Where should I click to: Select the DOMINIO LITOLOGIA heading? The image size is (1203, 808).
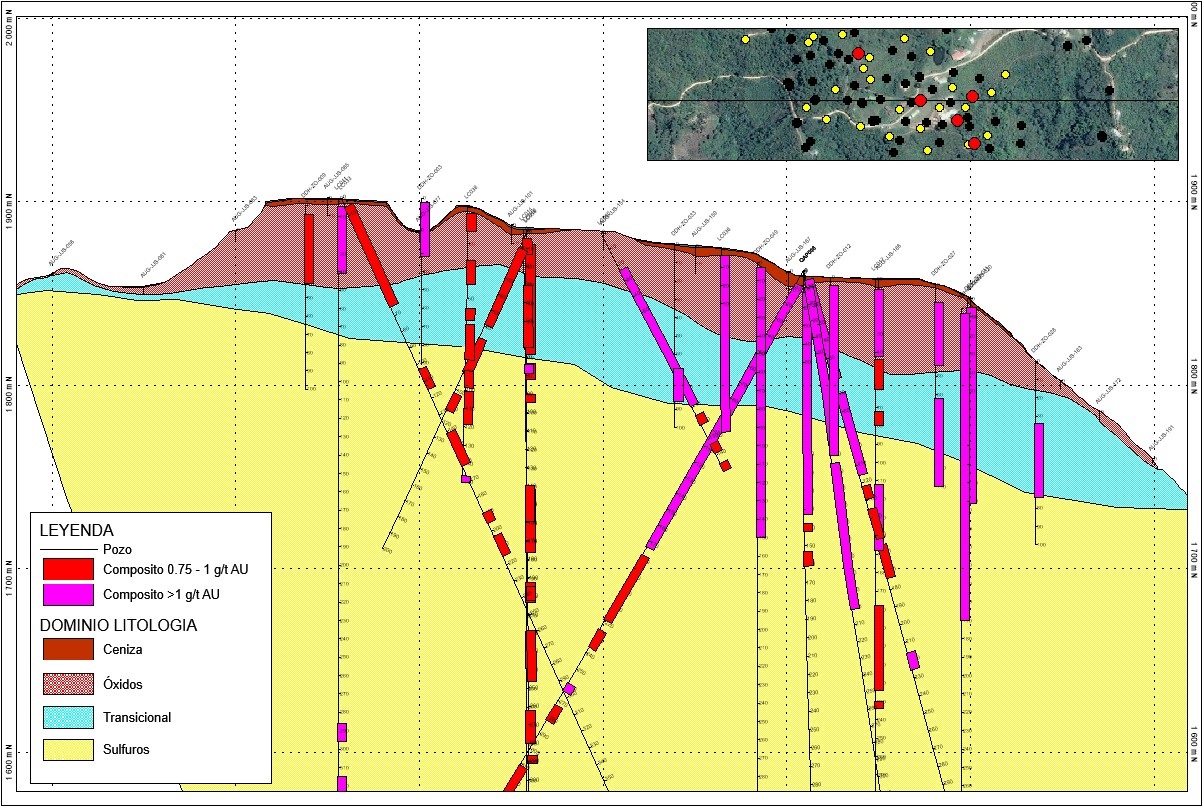(118, 625)
